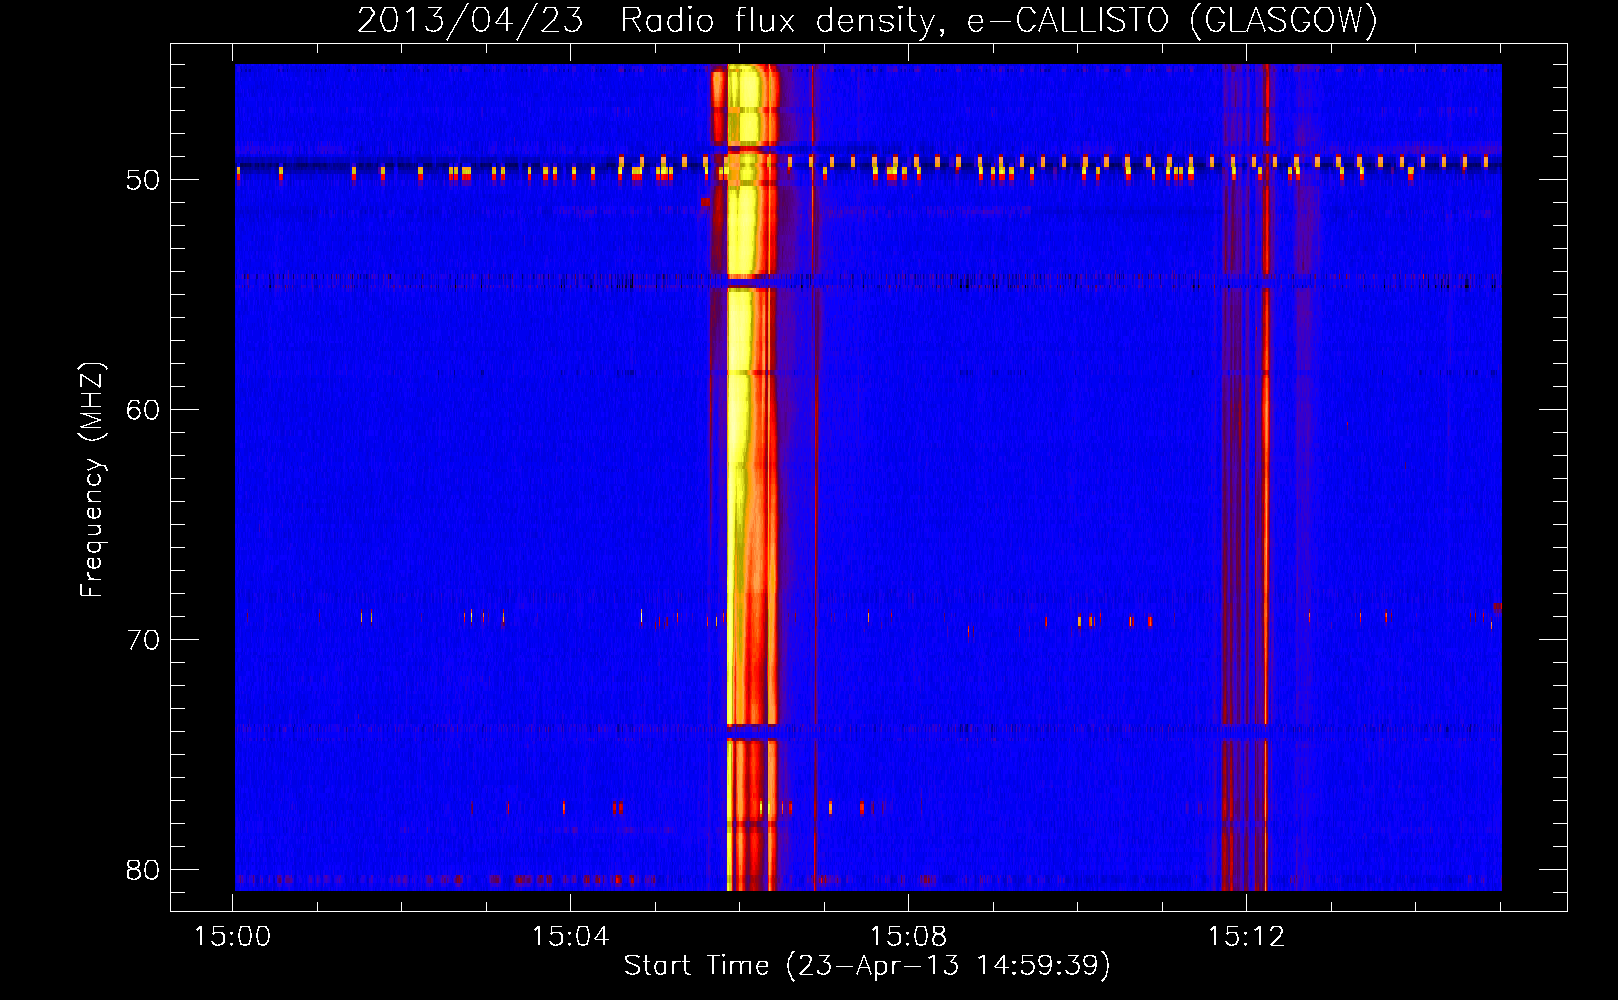Click the '15:00' time tick label
Image resolution: width=1618 pixels, height=1000 pixels.
coord(233,937)
